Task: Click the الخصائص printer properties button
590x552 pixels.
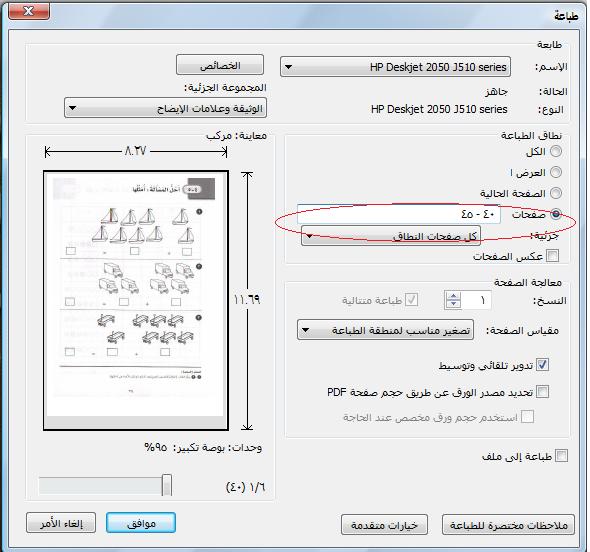Action: coord(220,65)
